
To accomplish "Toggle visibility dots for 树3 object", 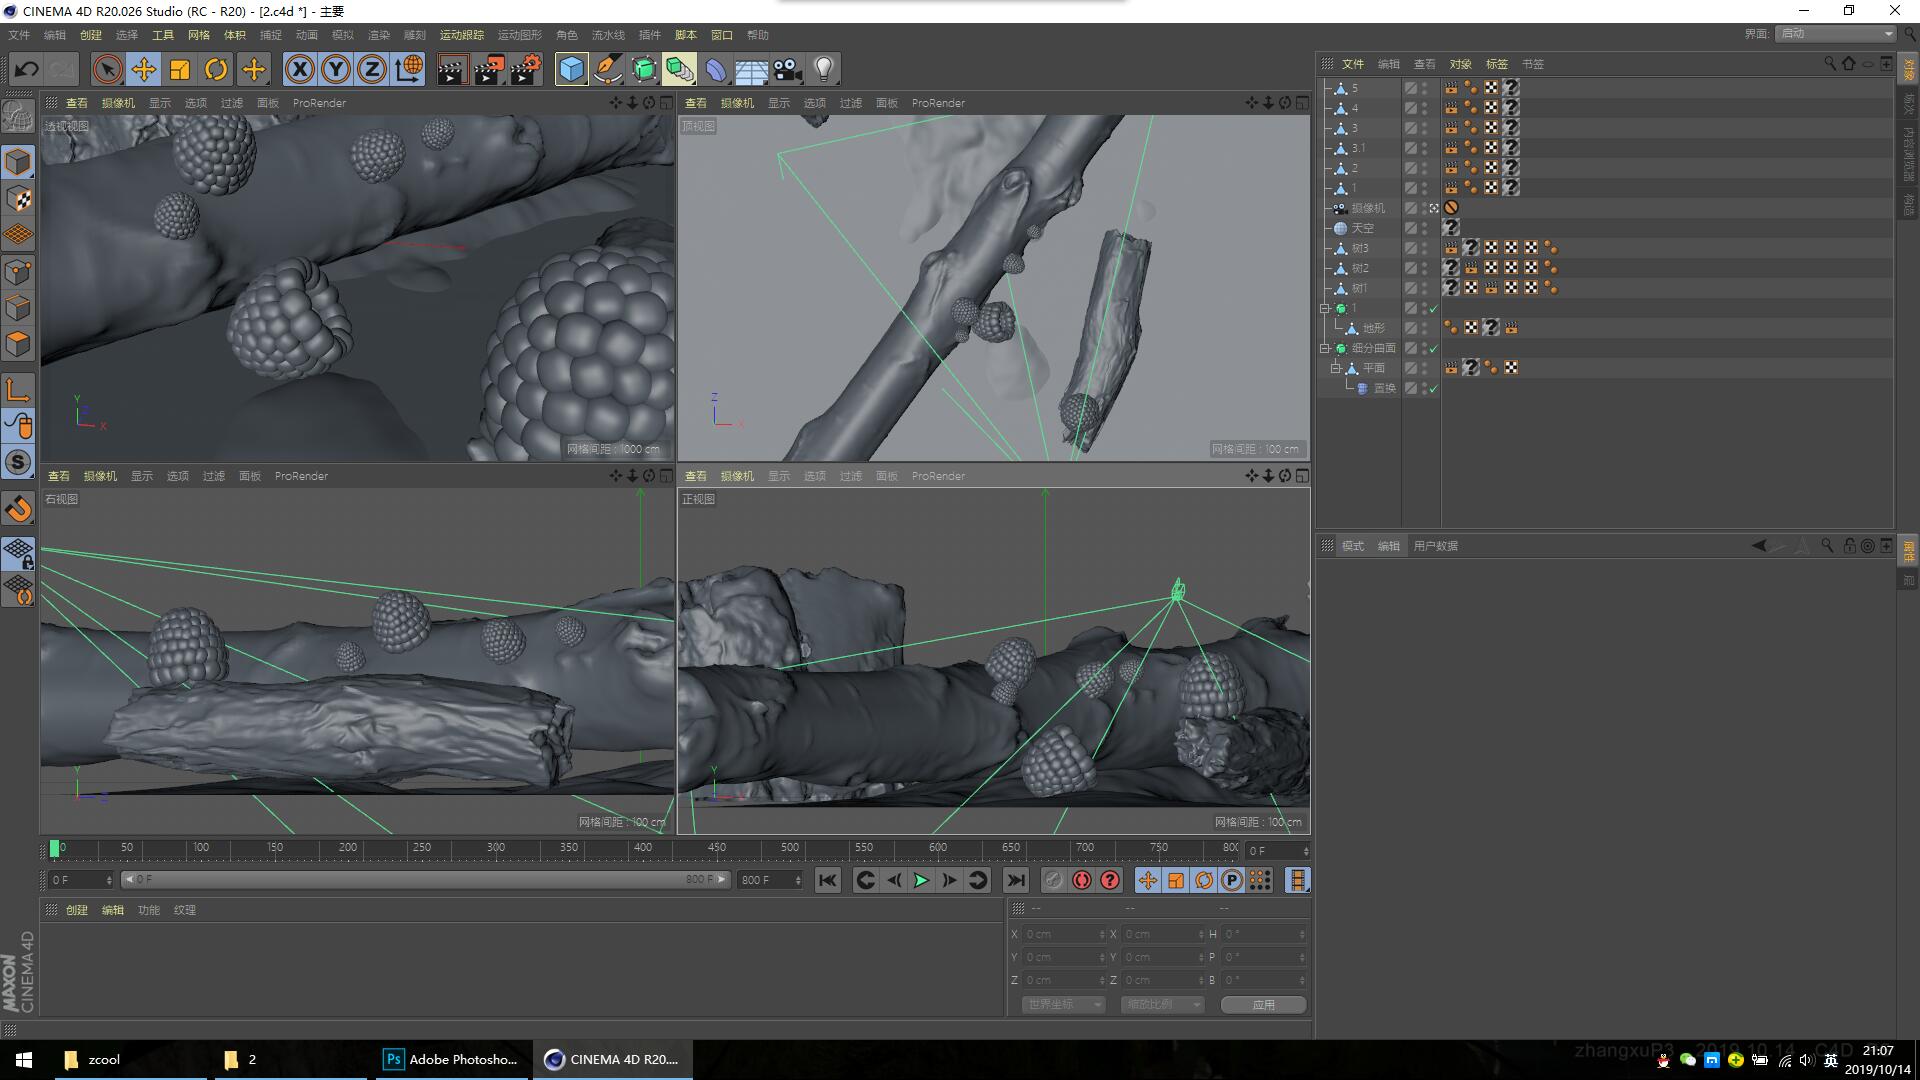I will click(1425, 248).
